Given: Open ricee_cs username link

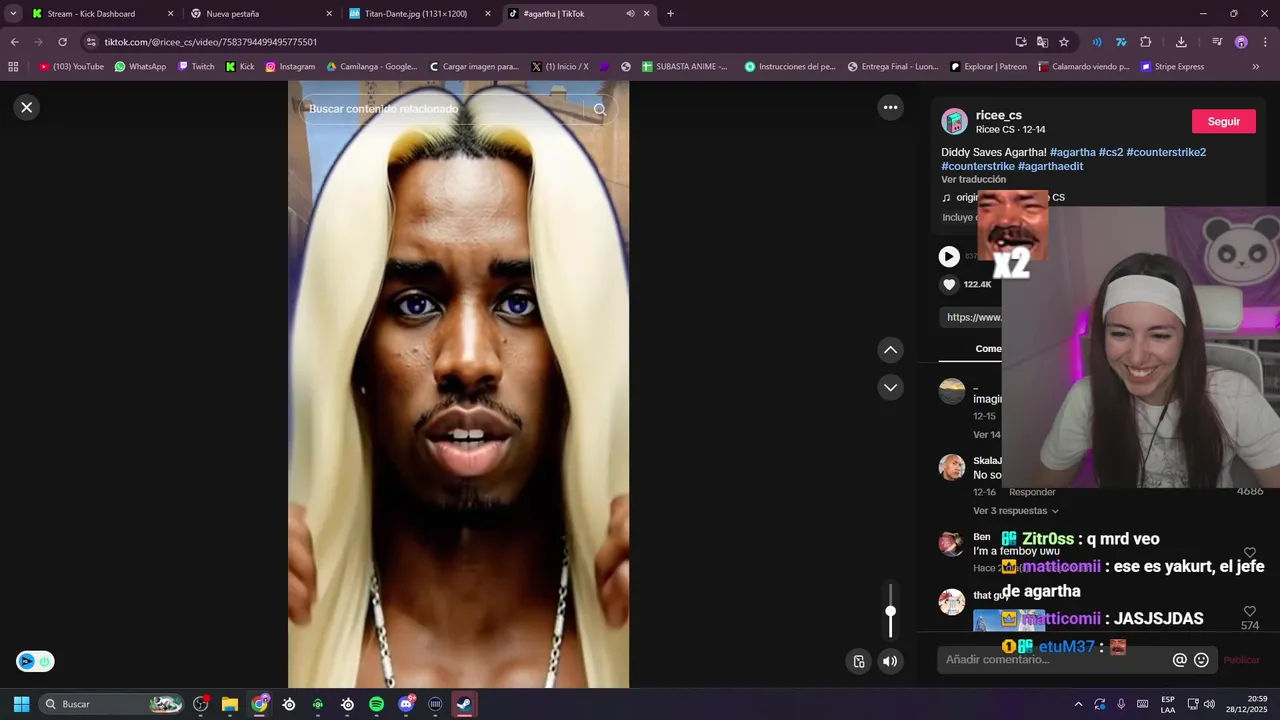Looking at the screenshot, I should click(998, 115).
